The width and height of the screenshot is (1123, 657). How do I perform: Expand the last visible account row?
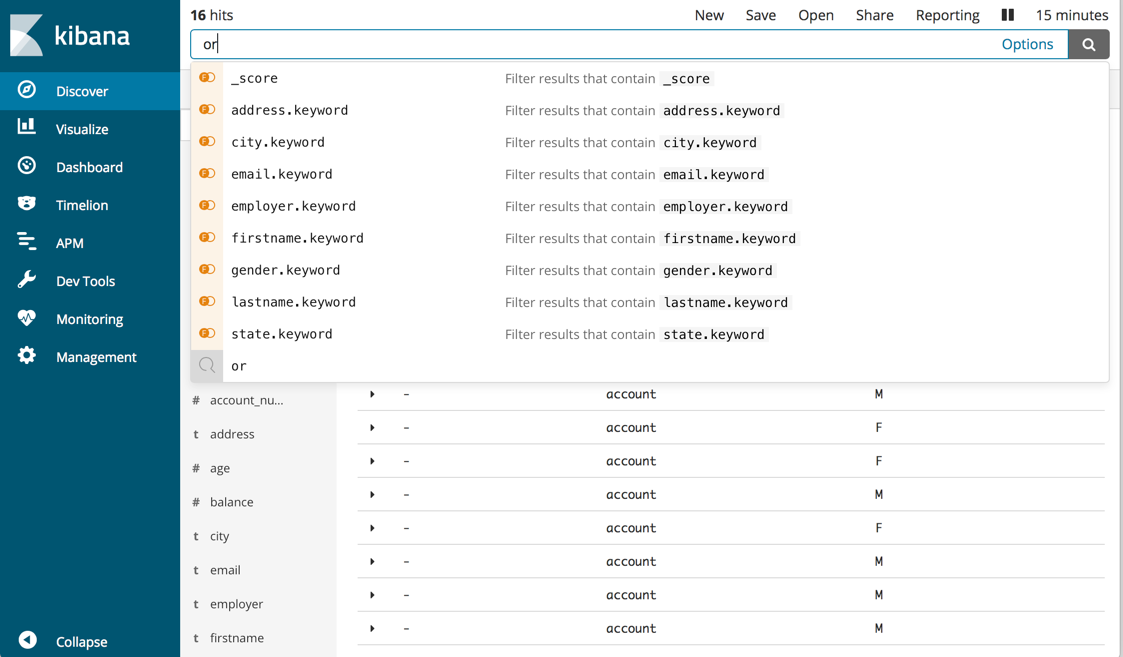click(x=372, y=628)
